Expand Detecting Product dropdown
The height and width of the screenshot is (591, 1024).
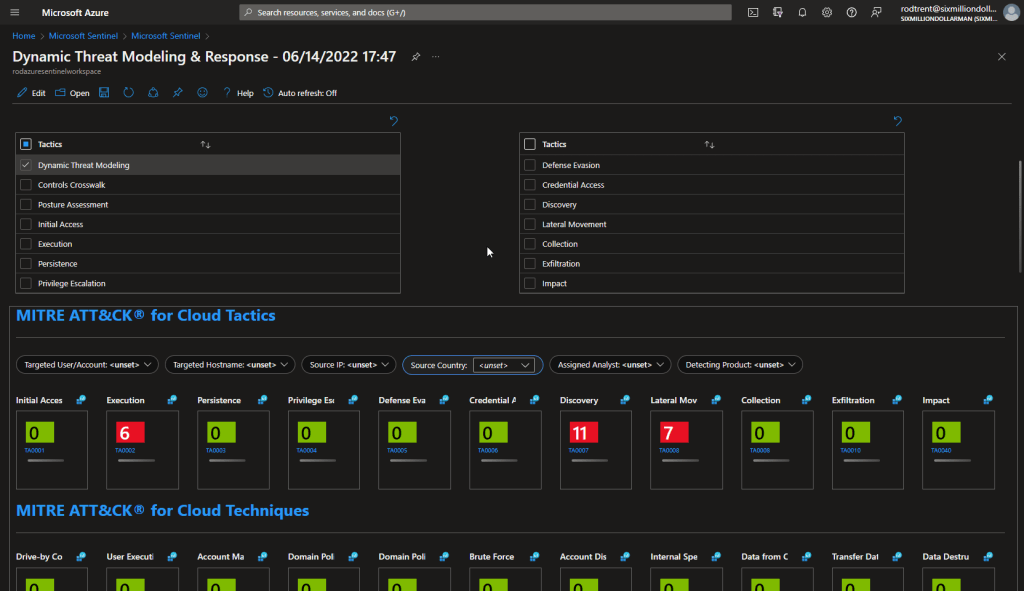pyautogui.click(x=740, y=364)
